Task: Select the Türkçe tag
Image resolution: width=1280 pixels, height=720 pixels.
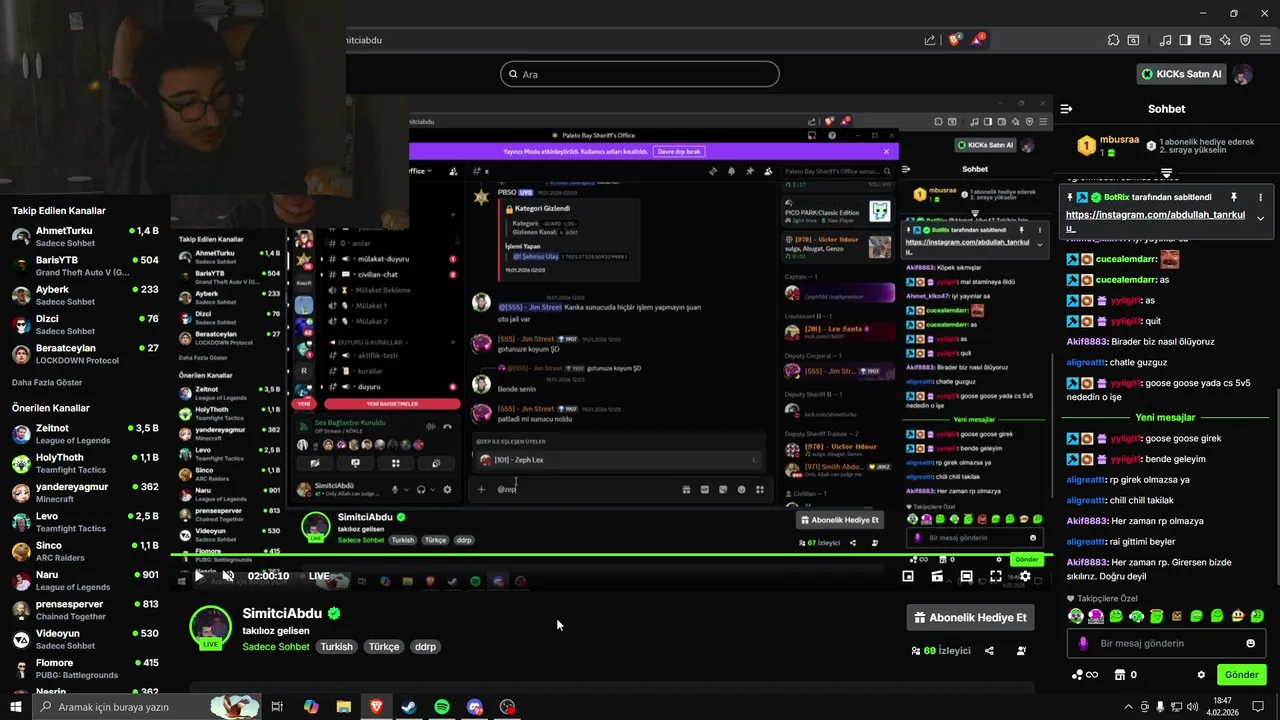Action: pos(384,647)
